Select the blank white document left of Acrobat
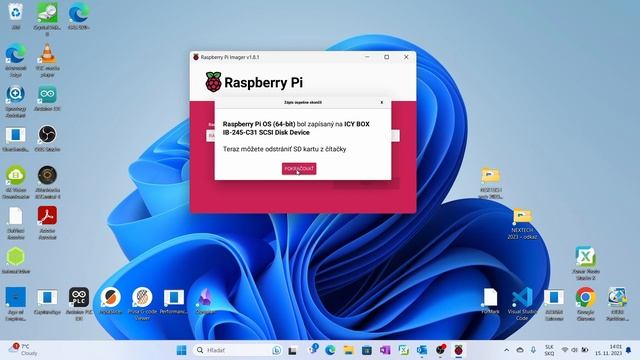640x360 pixels. 16,222
